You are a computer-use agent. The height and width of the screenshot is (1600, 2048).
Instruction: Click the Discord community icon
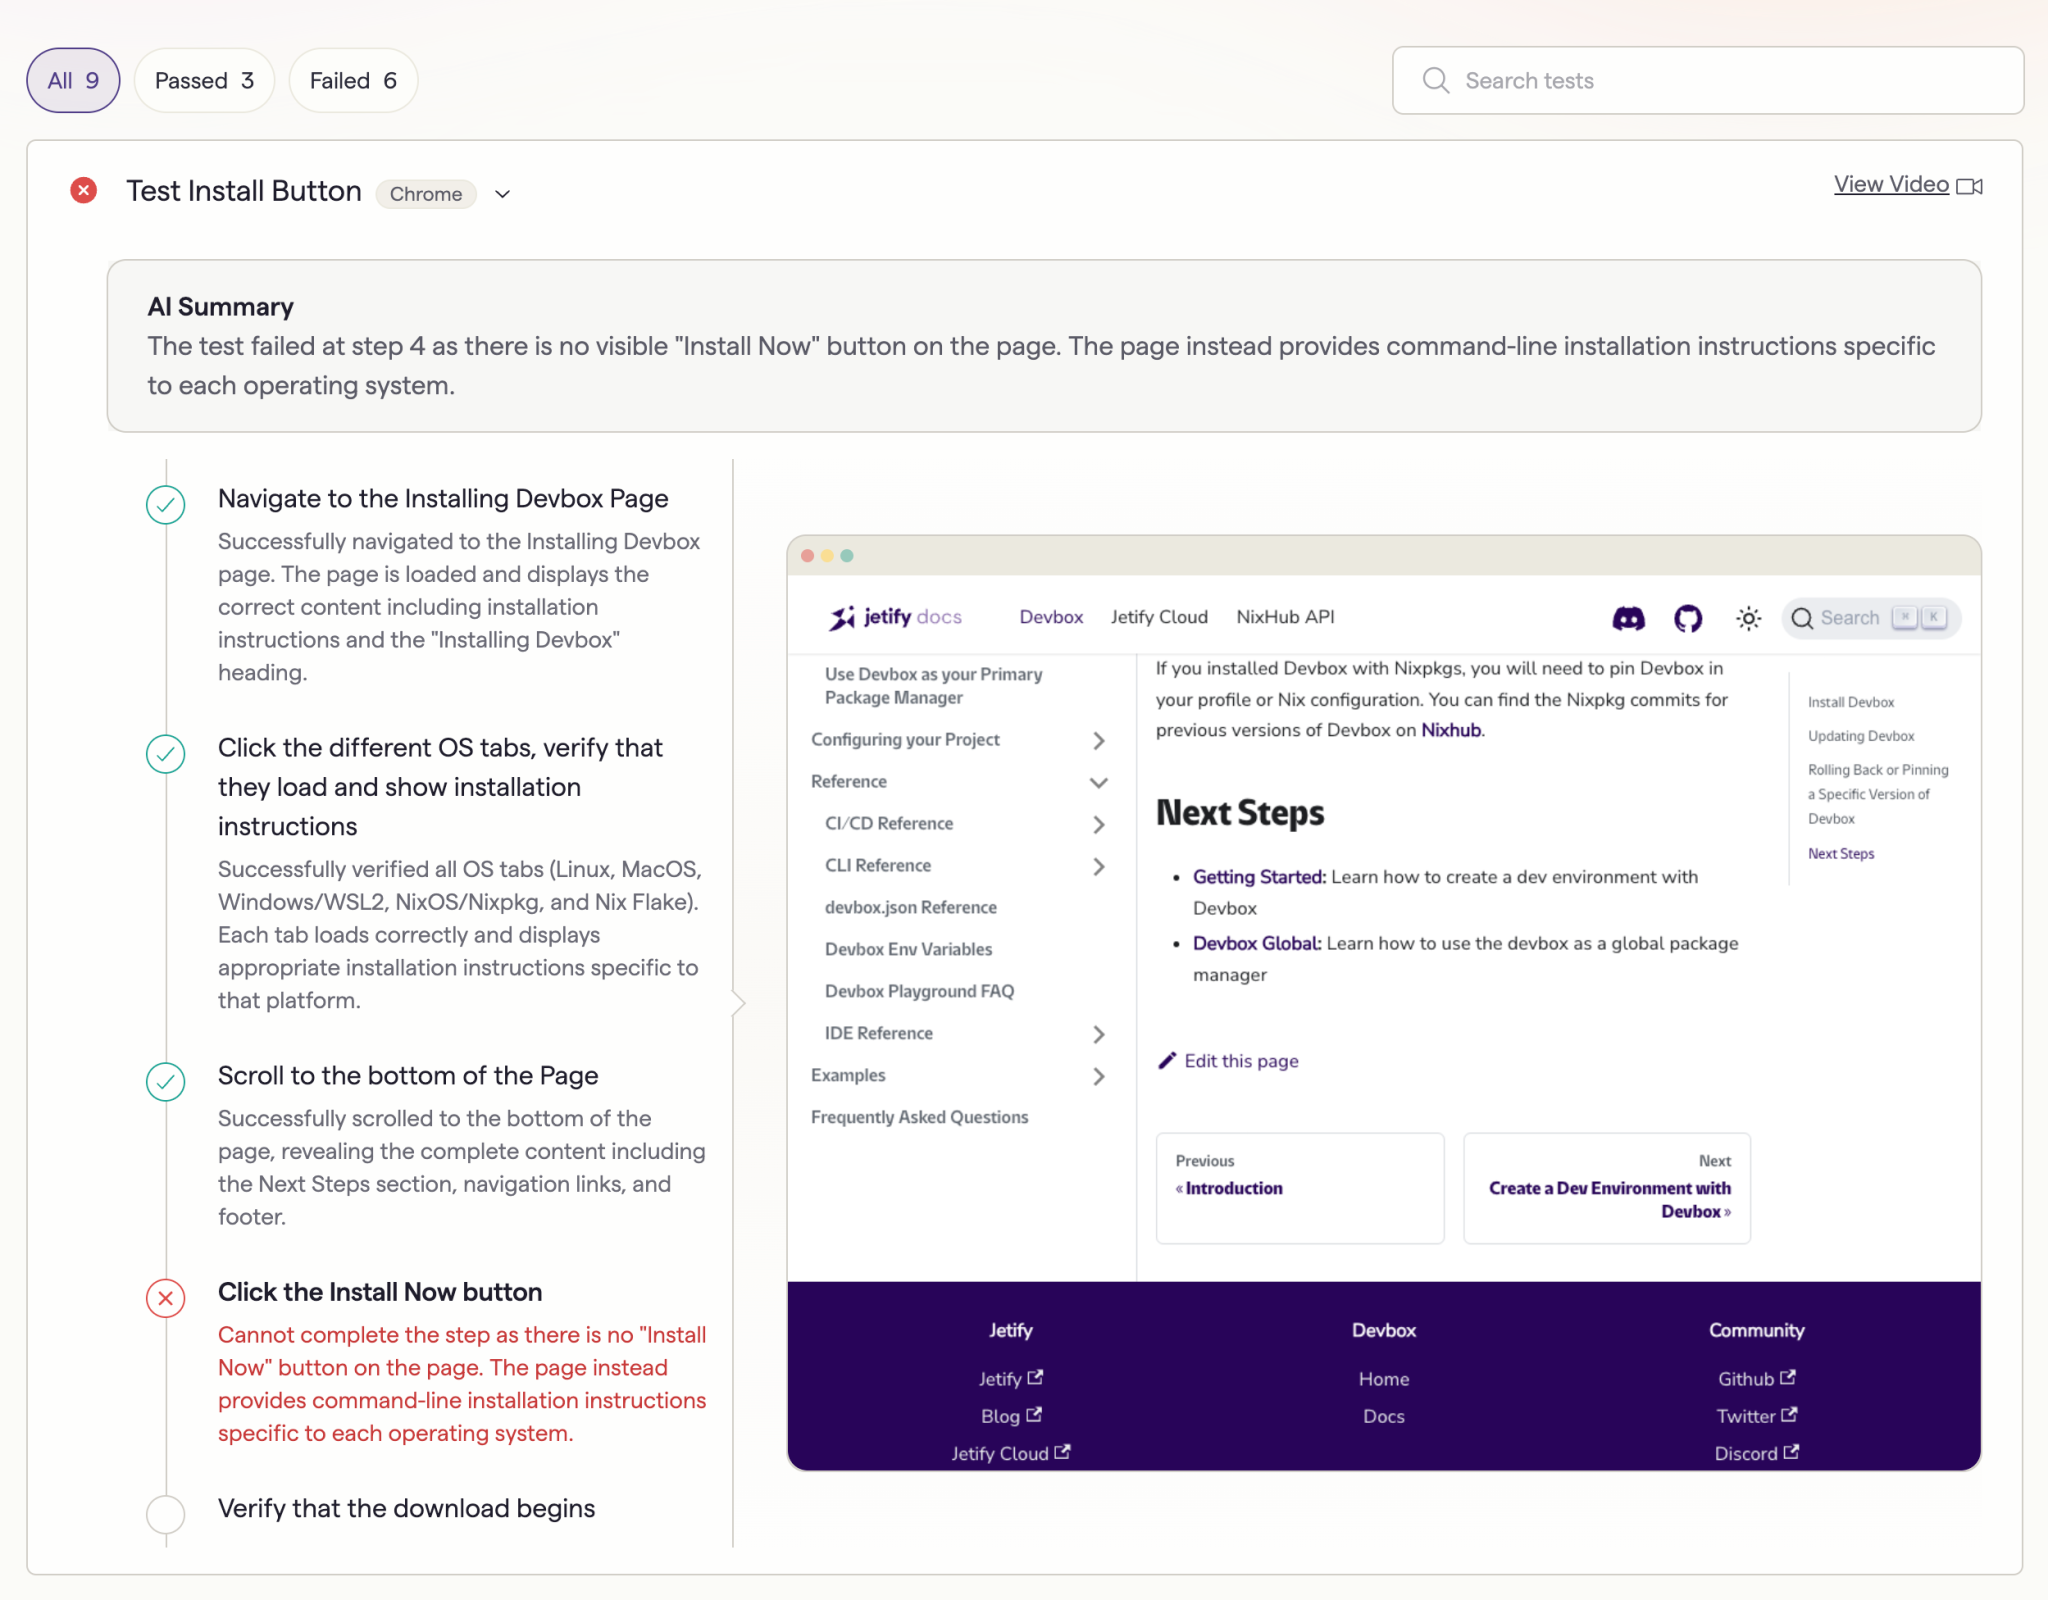[x=1624, y=617]
